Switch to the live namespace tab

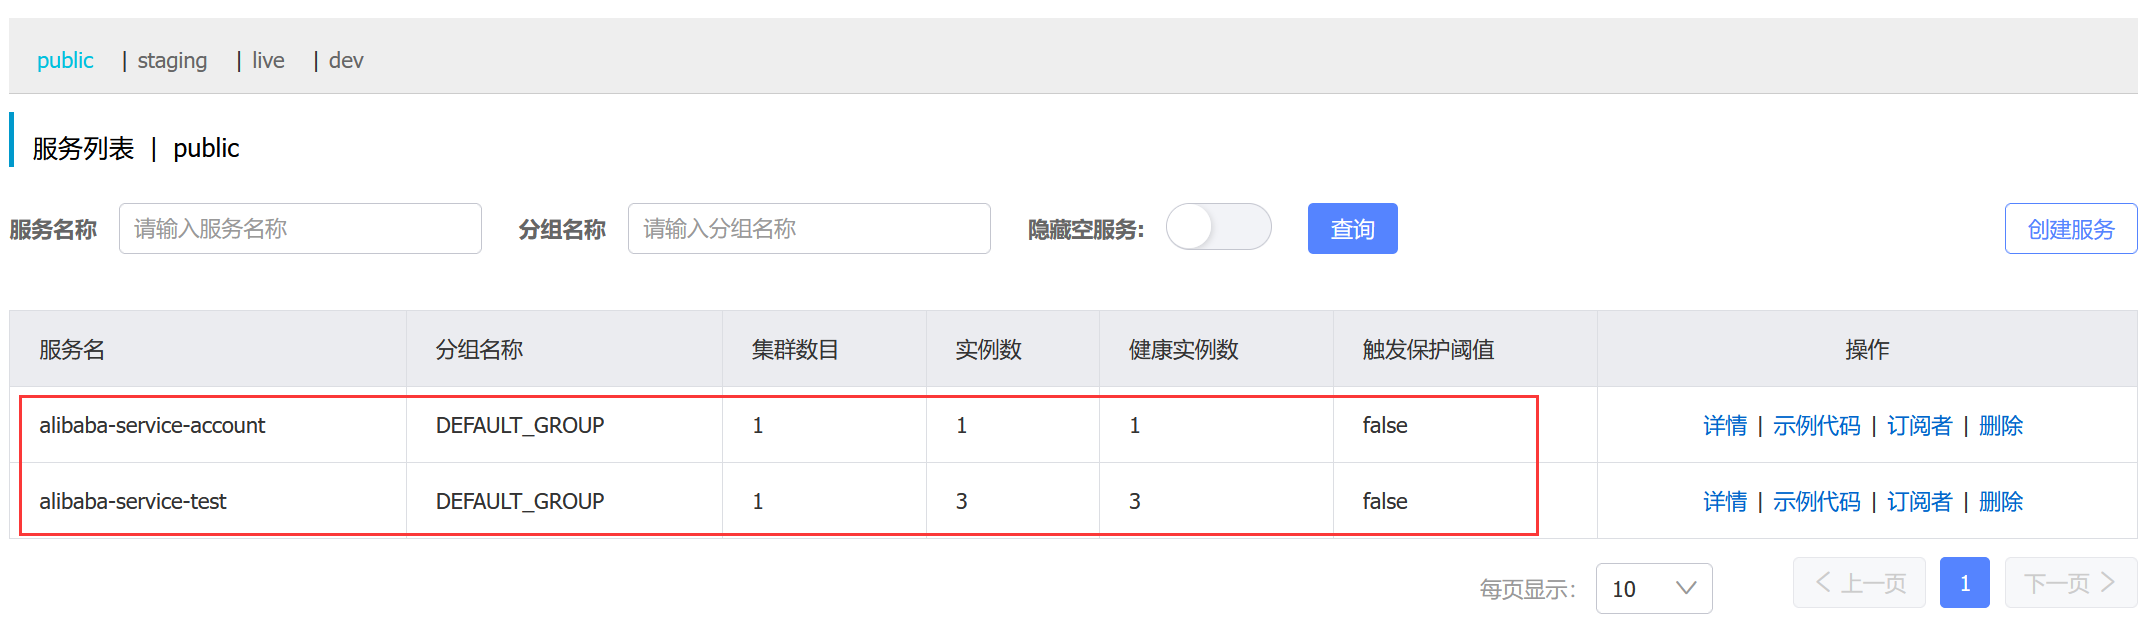tap(268, 61)
